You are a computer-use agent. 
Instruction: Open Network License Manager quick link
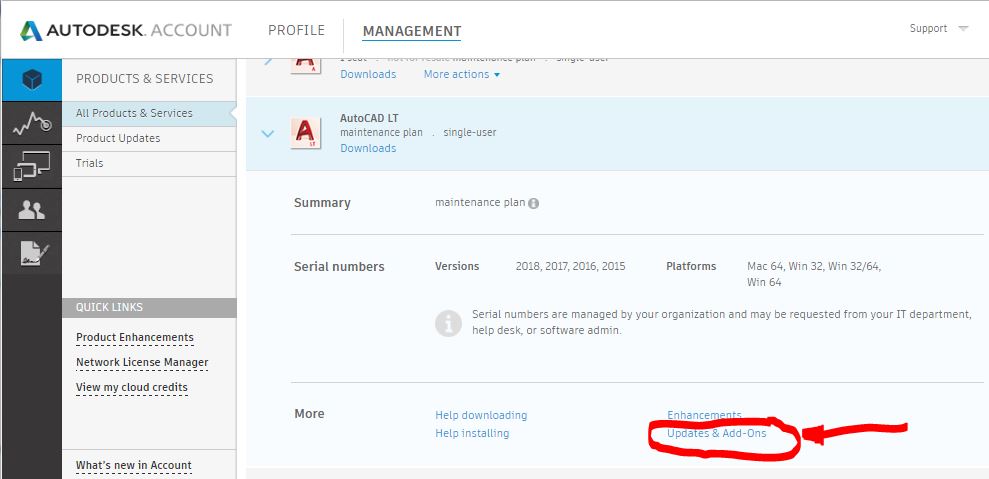click(x=142, y=362)
